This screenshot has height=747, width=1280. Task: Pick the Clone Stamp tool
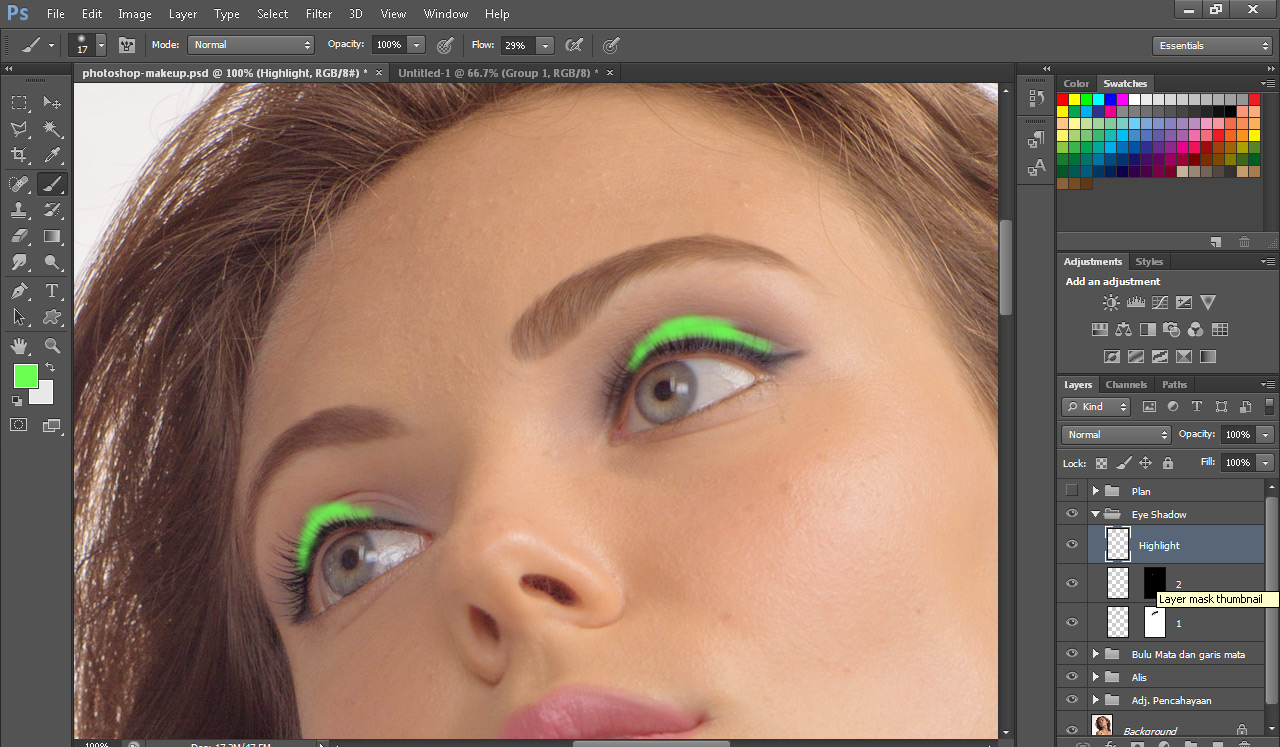(x=19, y=210)
